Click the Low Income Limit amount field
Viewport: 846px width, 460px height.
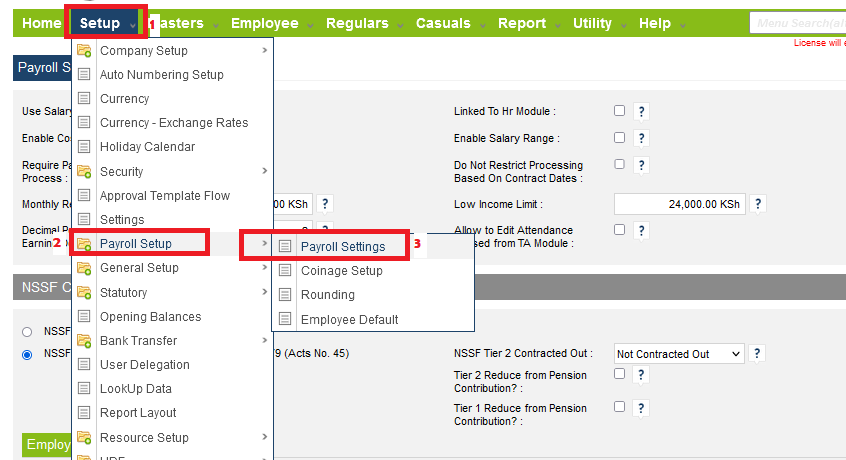[x=679, y=204]
